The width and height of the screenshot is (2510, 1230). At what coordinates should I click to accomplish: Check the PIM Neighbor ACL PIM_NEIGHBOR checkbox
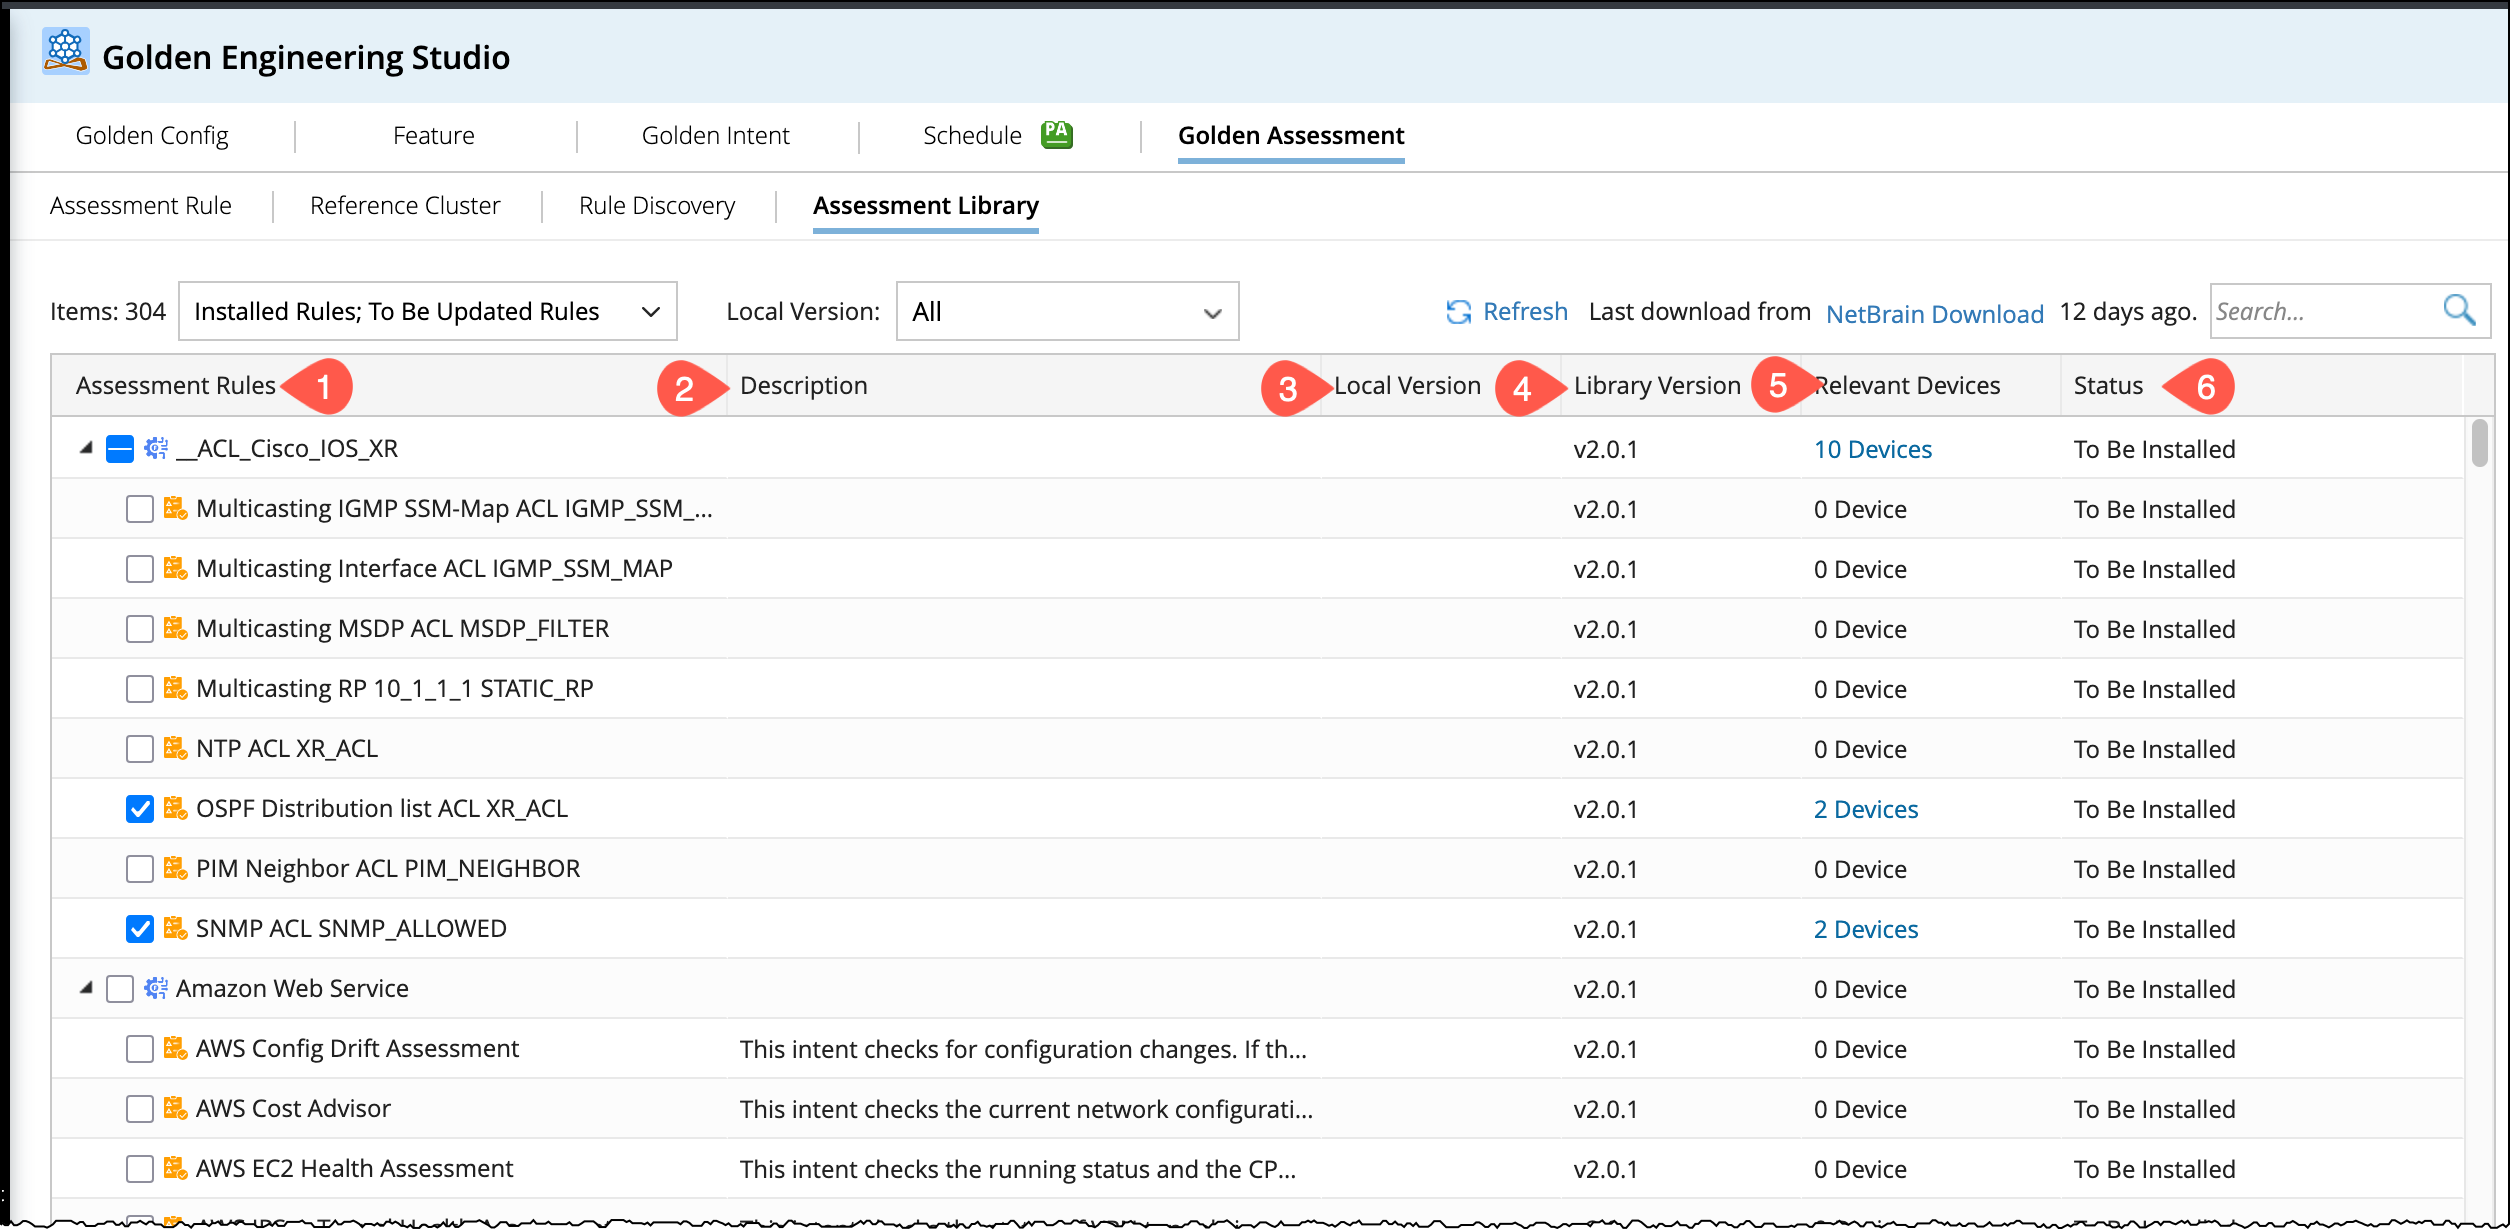pos(140,869)
